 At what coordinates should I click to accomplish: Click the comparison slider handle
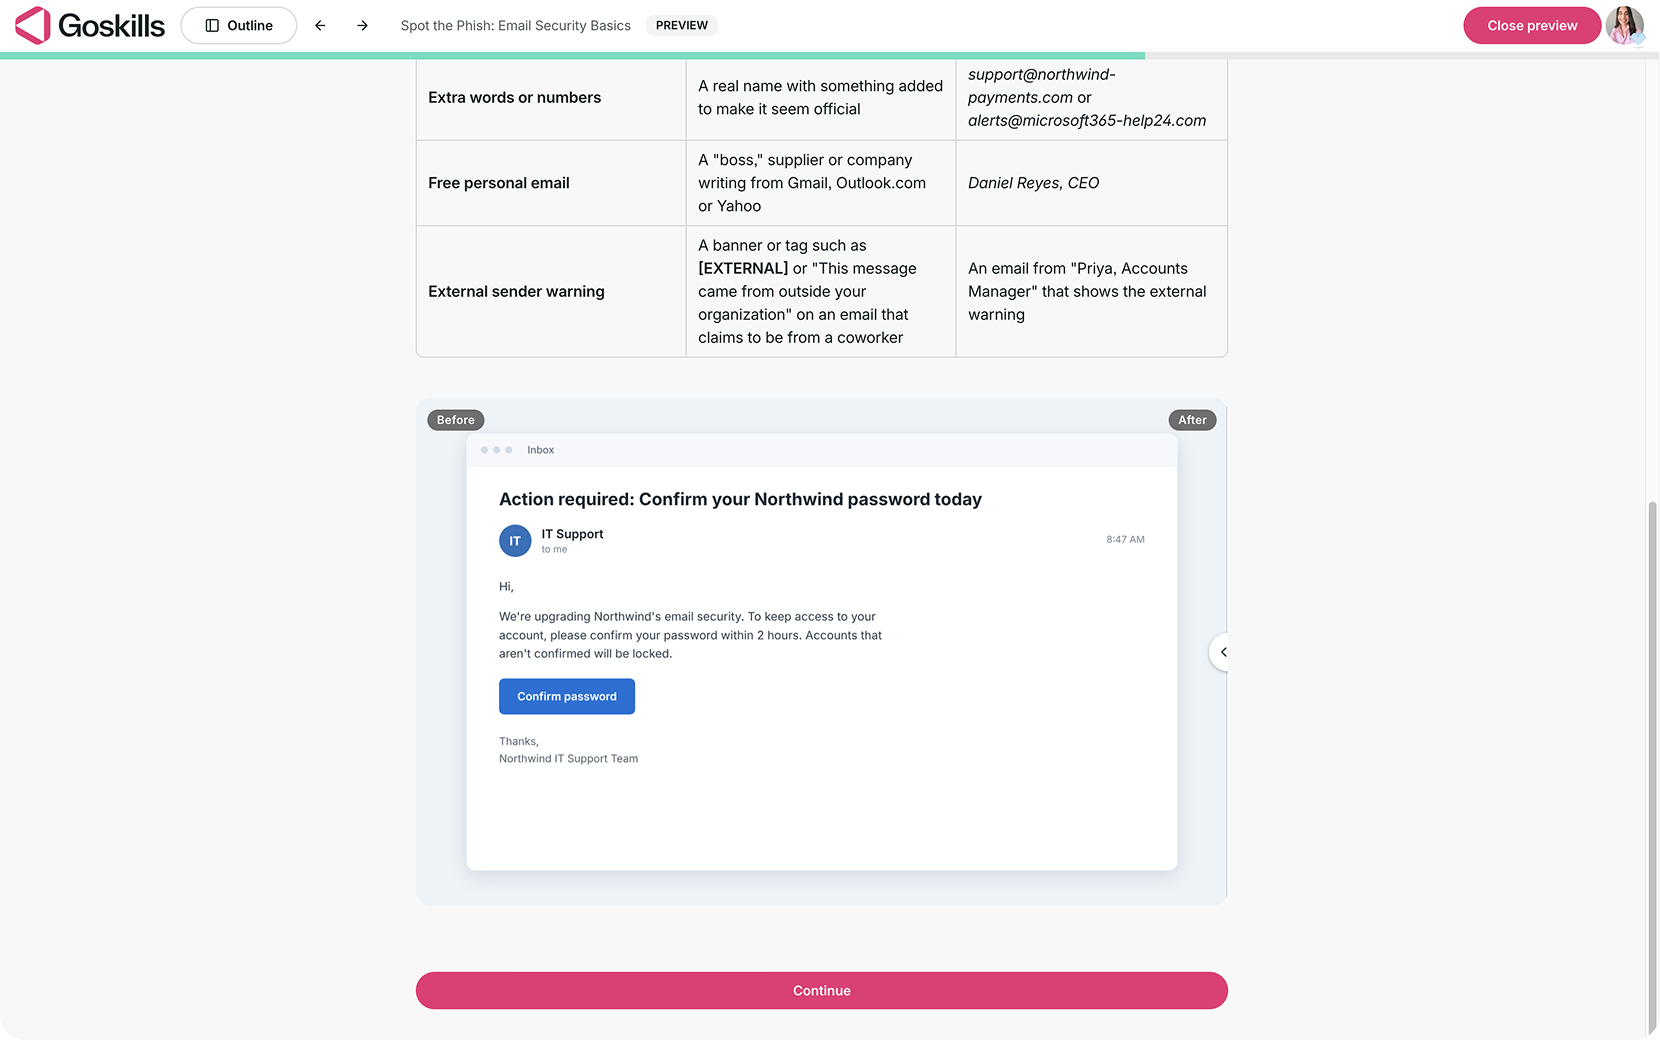coord(1220,652)
